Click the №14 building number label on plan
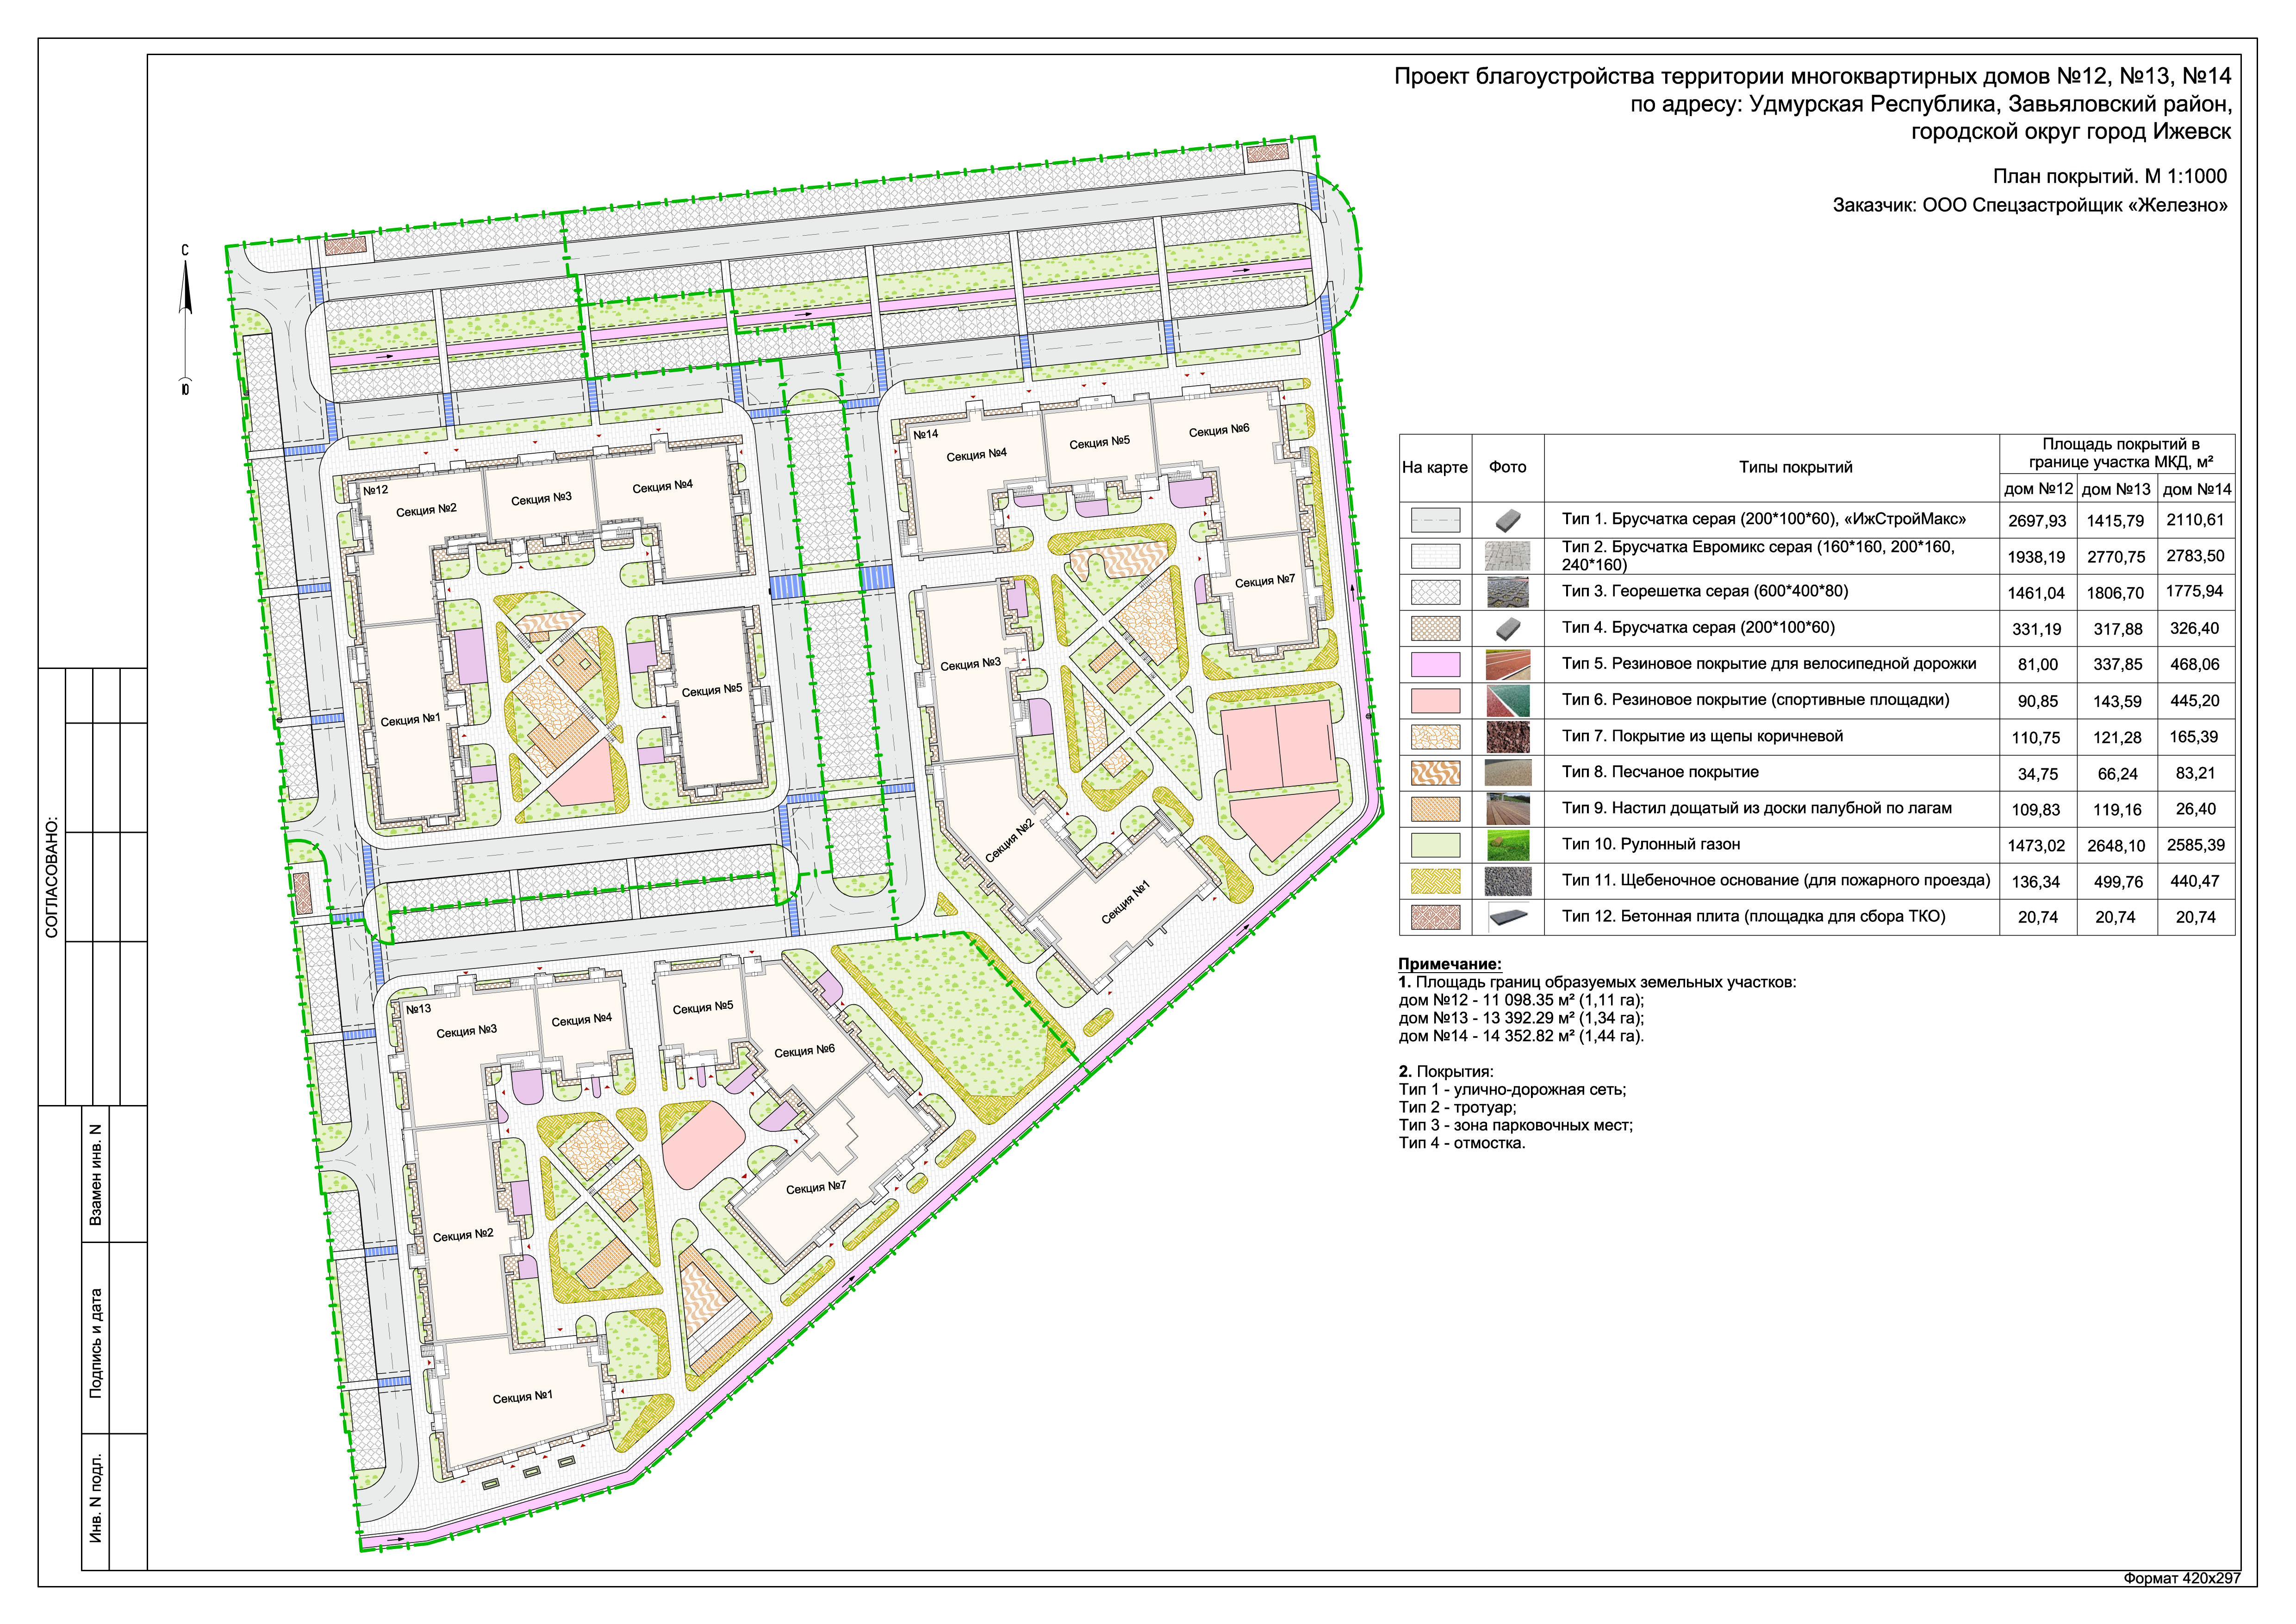Screen dimensions: 2296x1624 coord(925,435)
